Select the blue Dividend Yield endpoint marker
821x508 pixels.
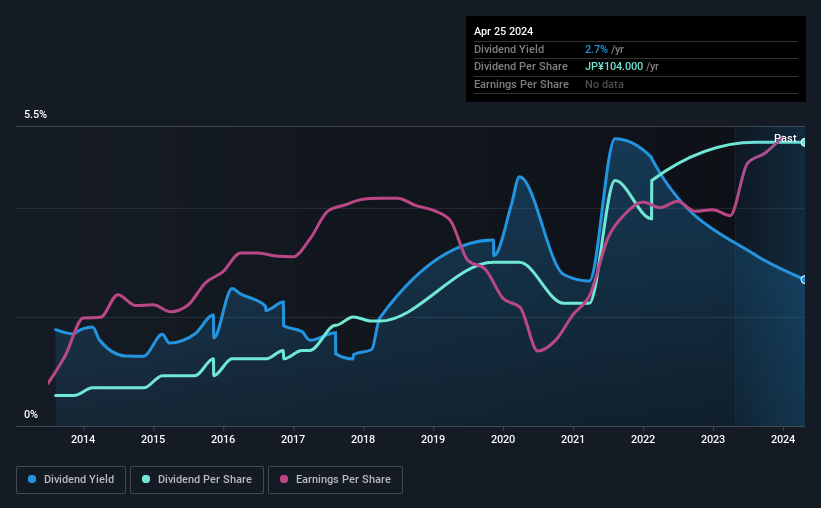coord(804,280)
